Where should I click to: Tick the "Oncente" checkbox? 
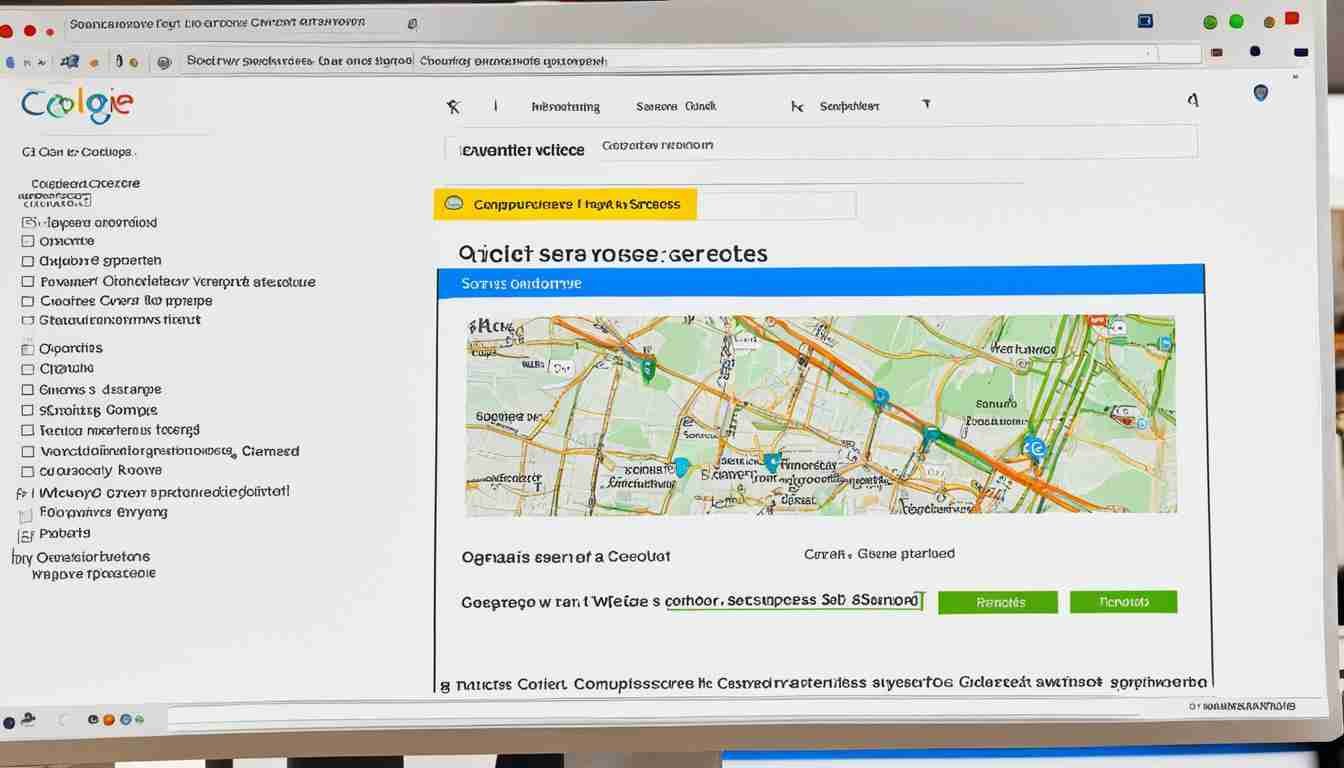tap(28, 241)
